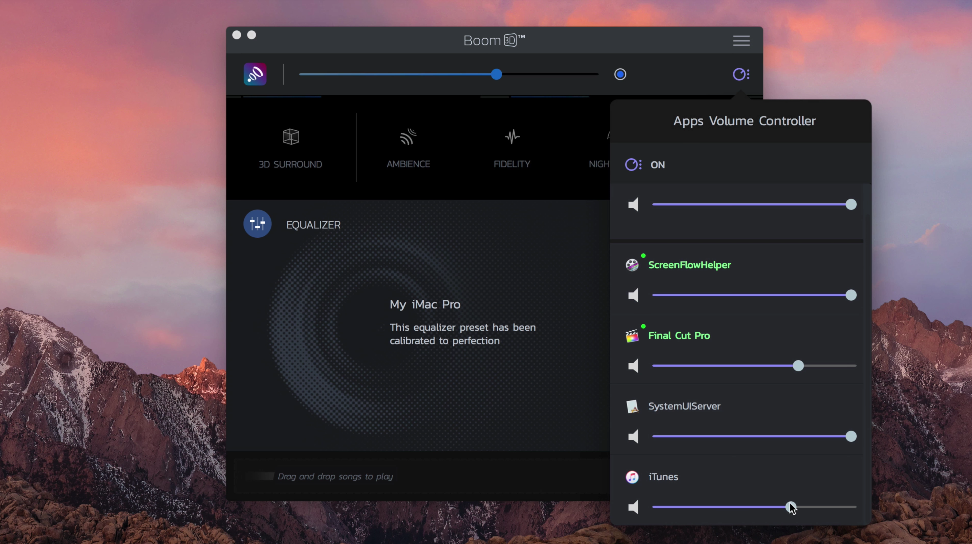The image size is (972, 544).
Task: Toggle the Apps Volume Controller icon
Action: click(x=740, y=74)
